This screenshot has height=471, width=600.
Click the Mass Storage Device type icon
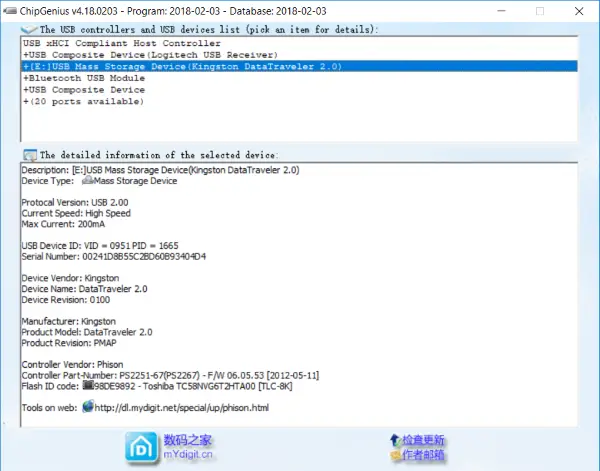click(88, 180)
